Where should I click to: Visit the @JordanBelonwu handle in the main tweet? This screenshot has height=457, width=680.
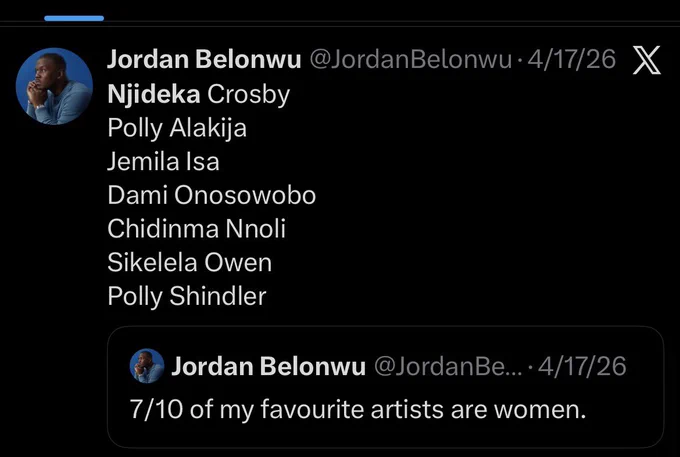click(x=411, y=59)
